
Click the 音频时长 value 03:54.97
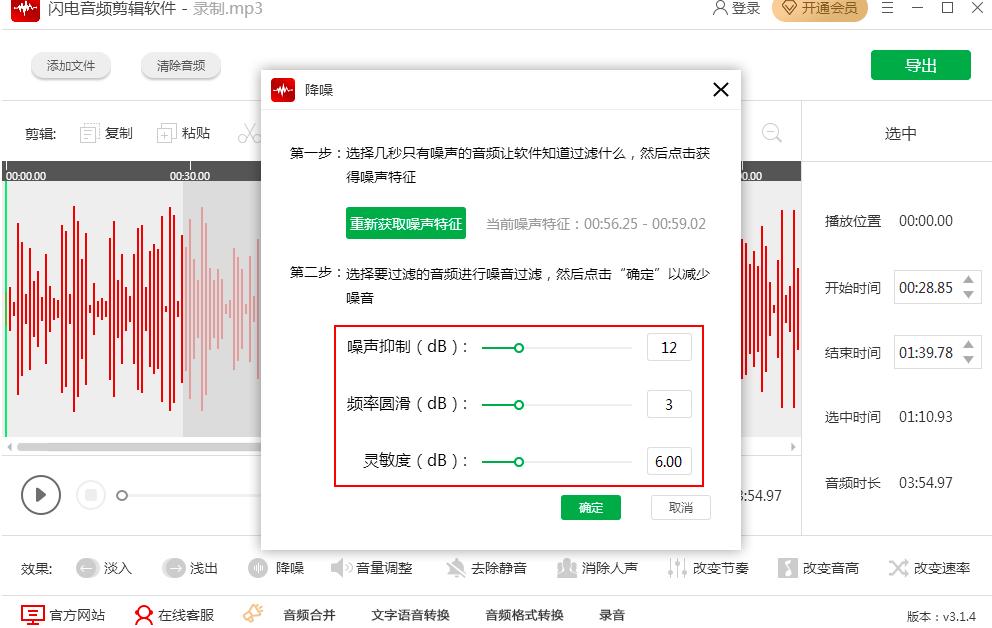pyautogui.click(x=926, y=483)
